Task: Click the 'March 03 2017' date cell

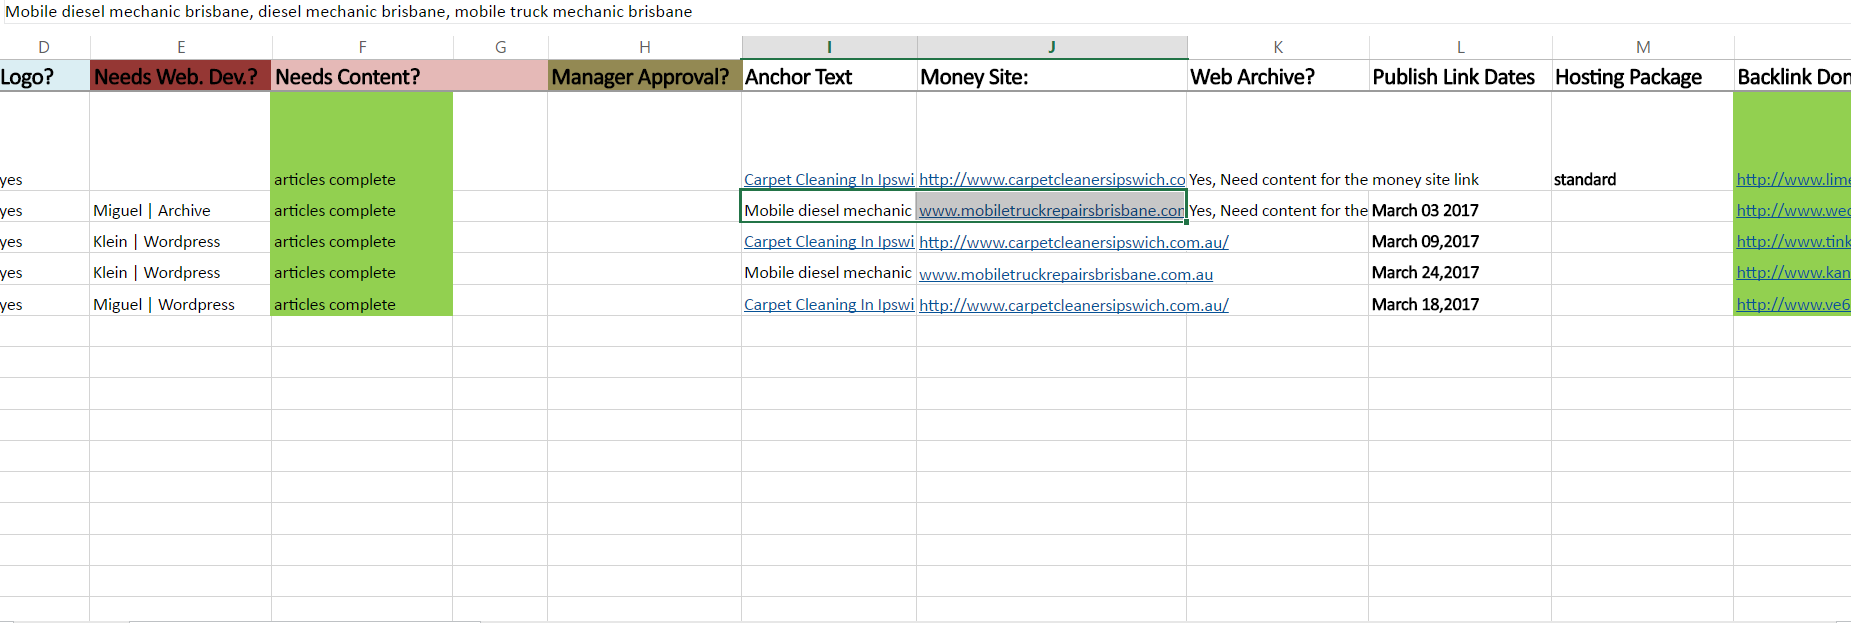Action: click(x=1425, y=211)
